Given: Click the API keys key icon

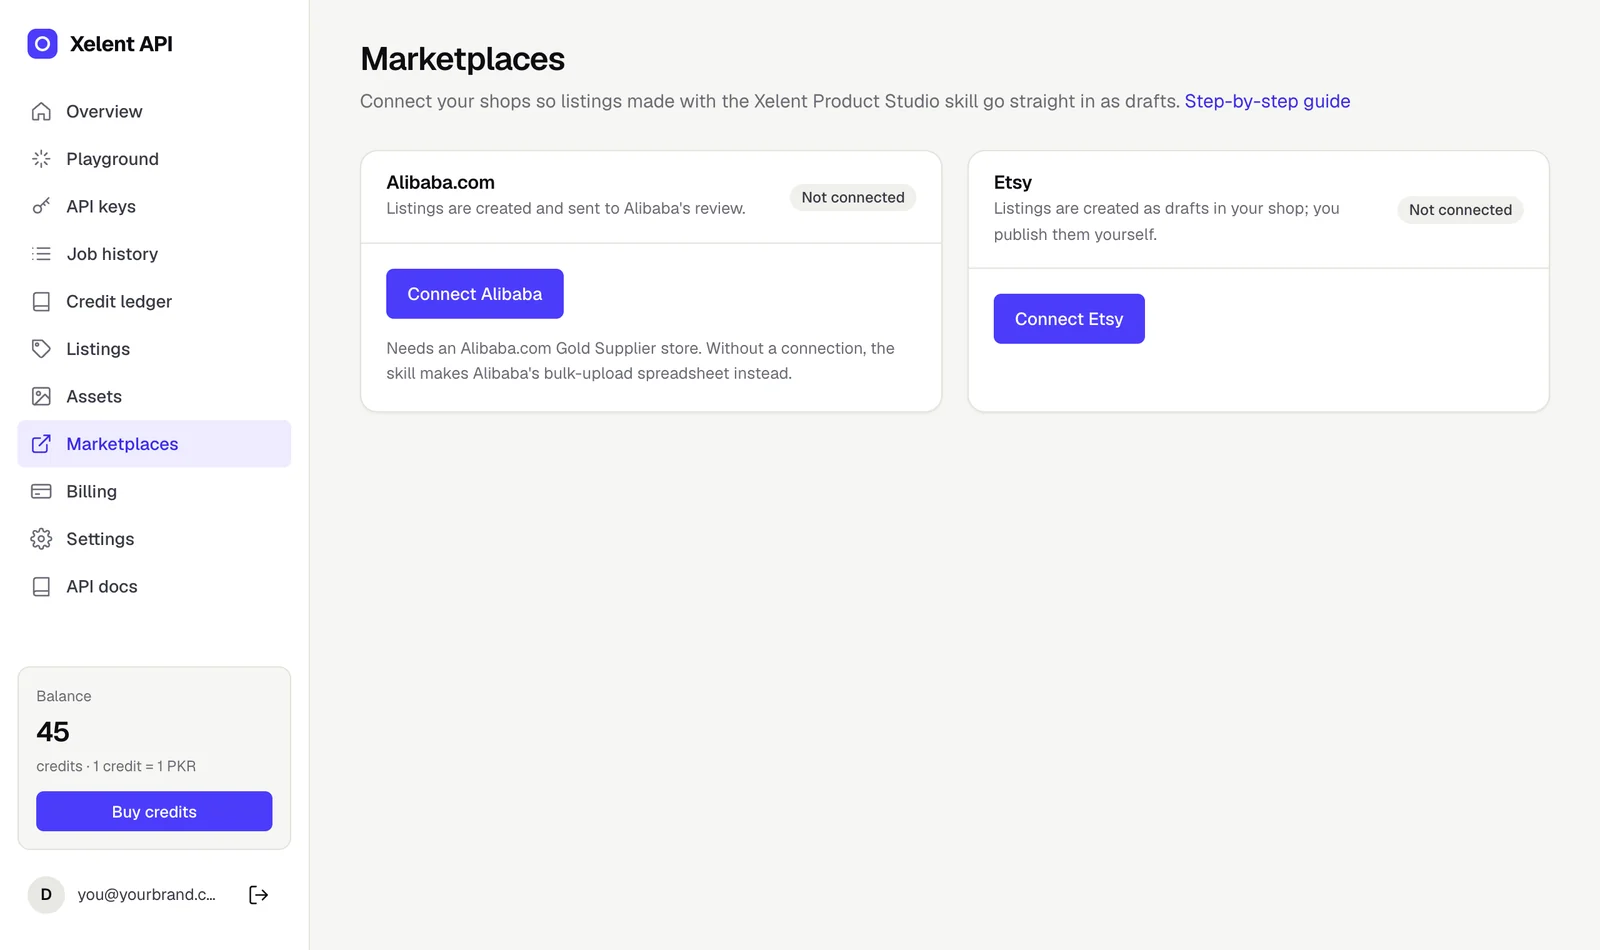Looking at the screenshot, I should pos(41,206).
